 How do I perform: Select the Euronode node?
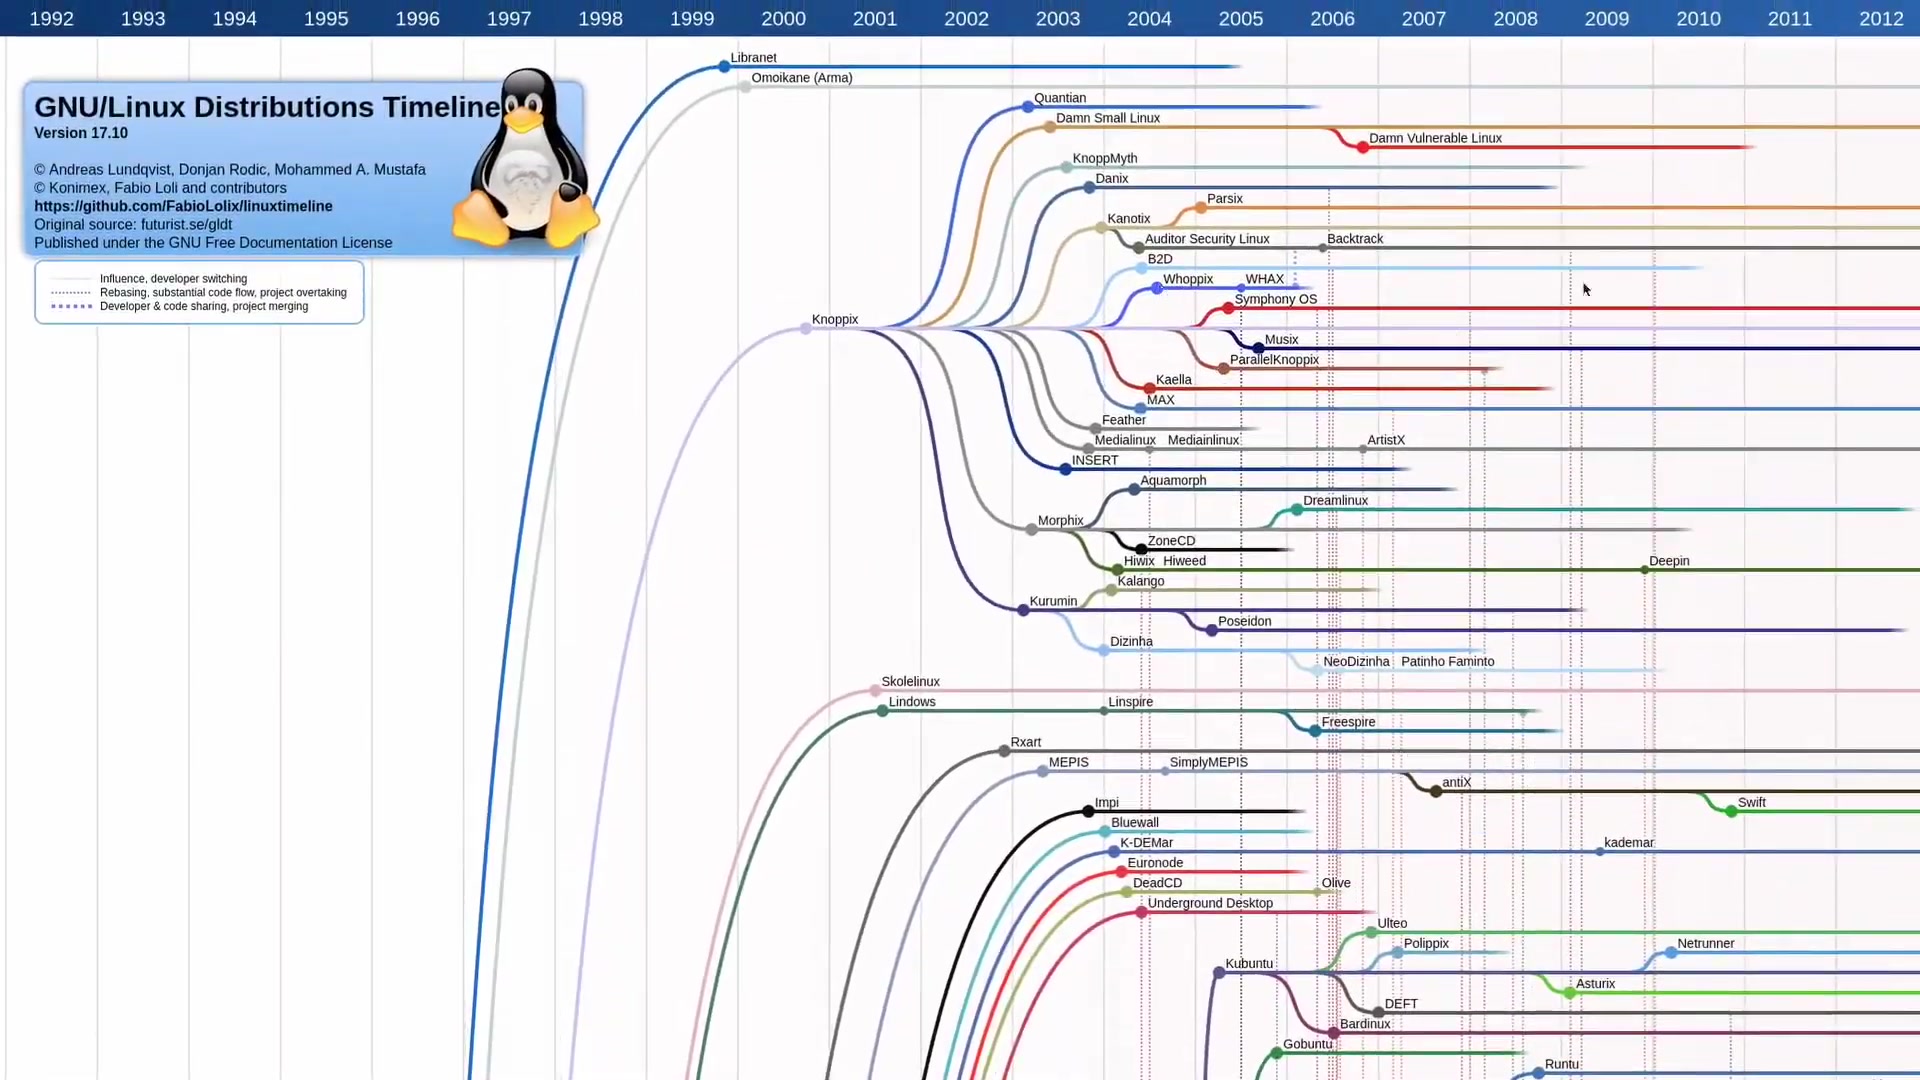pyautogui.click(x=1122, y=872)
